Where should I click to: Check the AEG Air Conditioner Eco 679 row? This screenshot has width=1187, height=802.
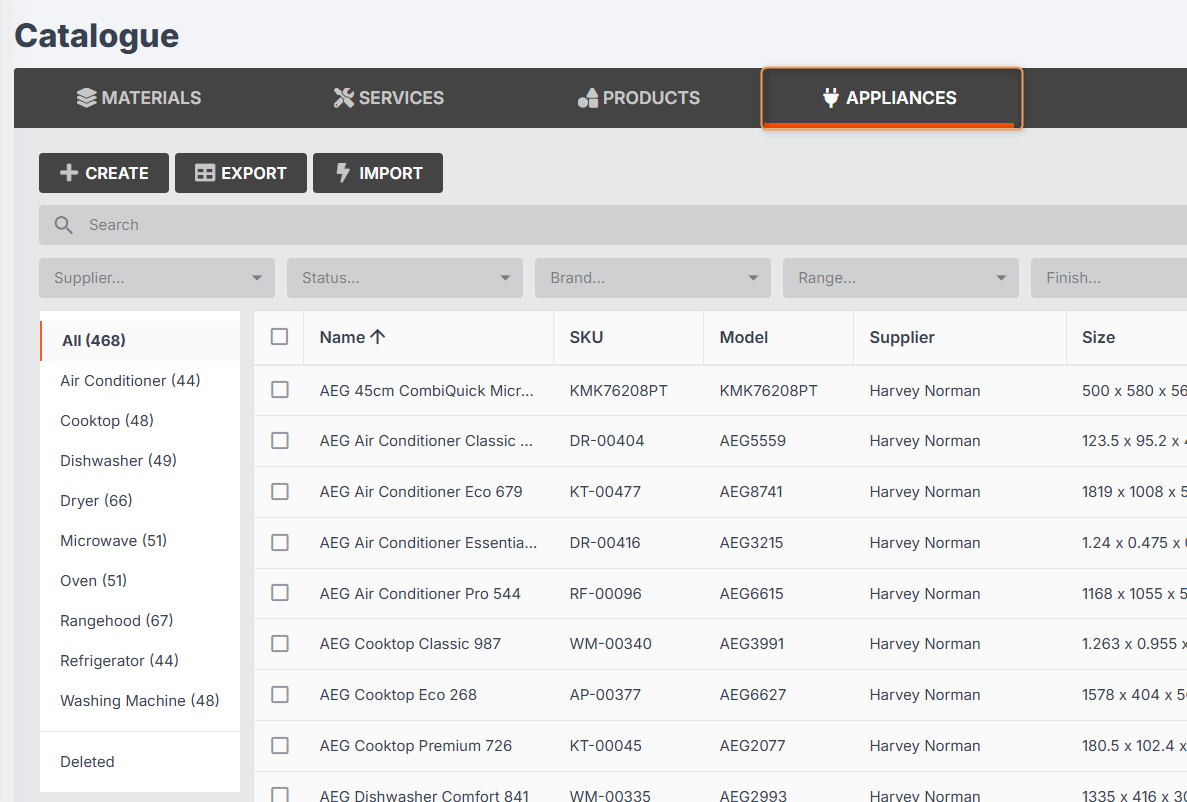[x=280, y=491]
